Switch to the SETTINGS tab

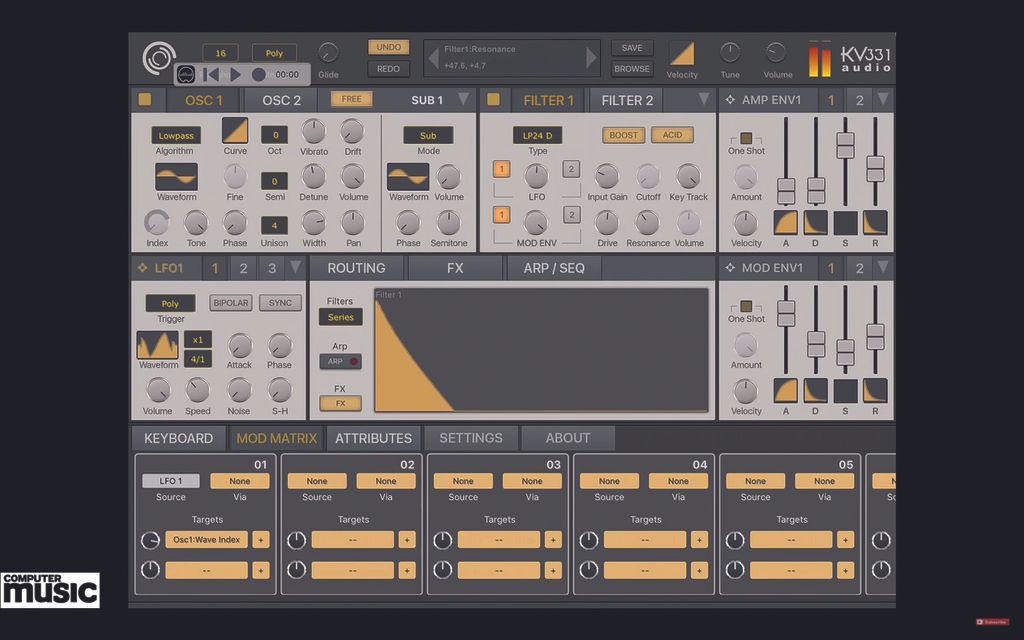tap(470, 438)
